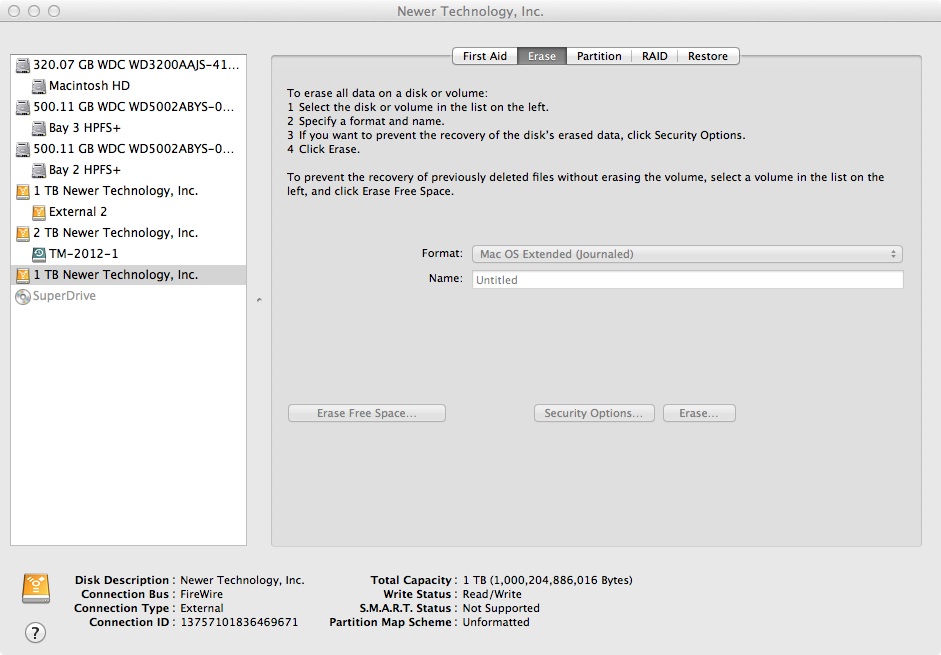Click the large FireWire disk icon beside Disk Description
Viewport: 941px width, 655px height.
pyautogui.click(x=36, y=588)
